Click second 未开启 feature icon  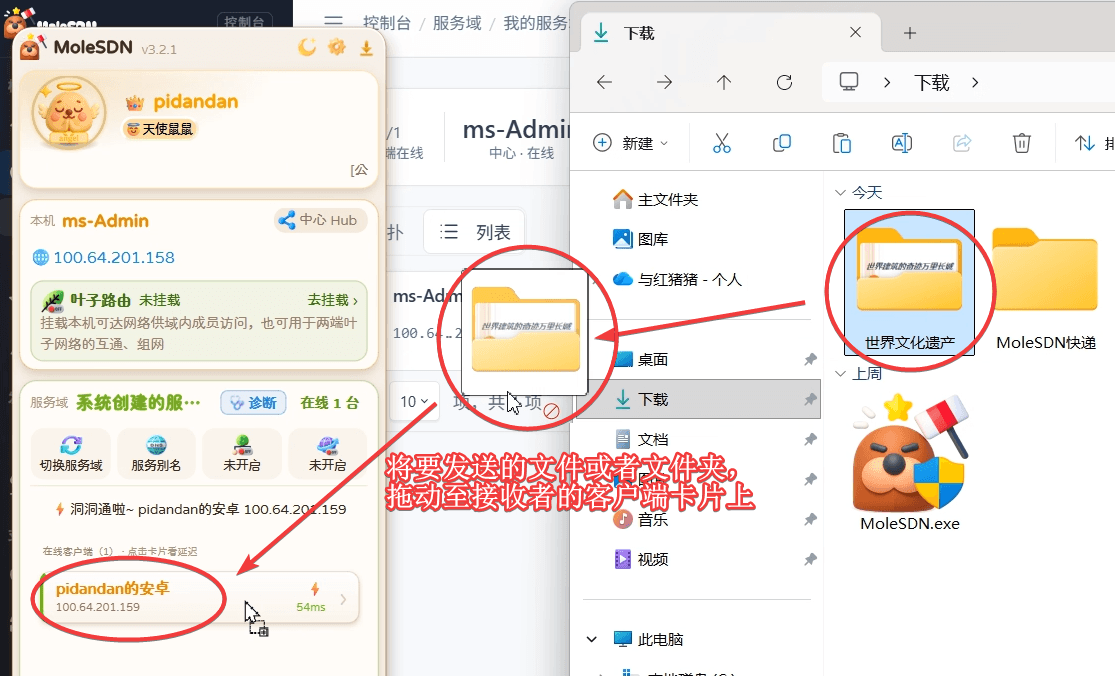(x=327, y=454)
